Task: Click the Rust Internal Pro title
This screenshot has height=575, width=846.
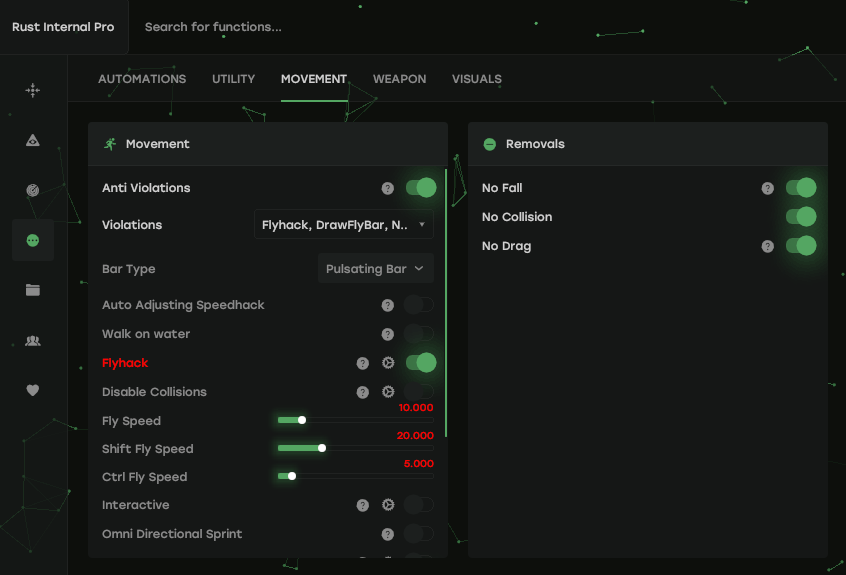Action: pos(63,27)
